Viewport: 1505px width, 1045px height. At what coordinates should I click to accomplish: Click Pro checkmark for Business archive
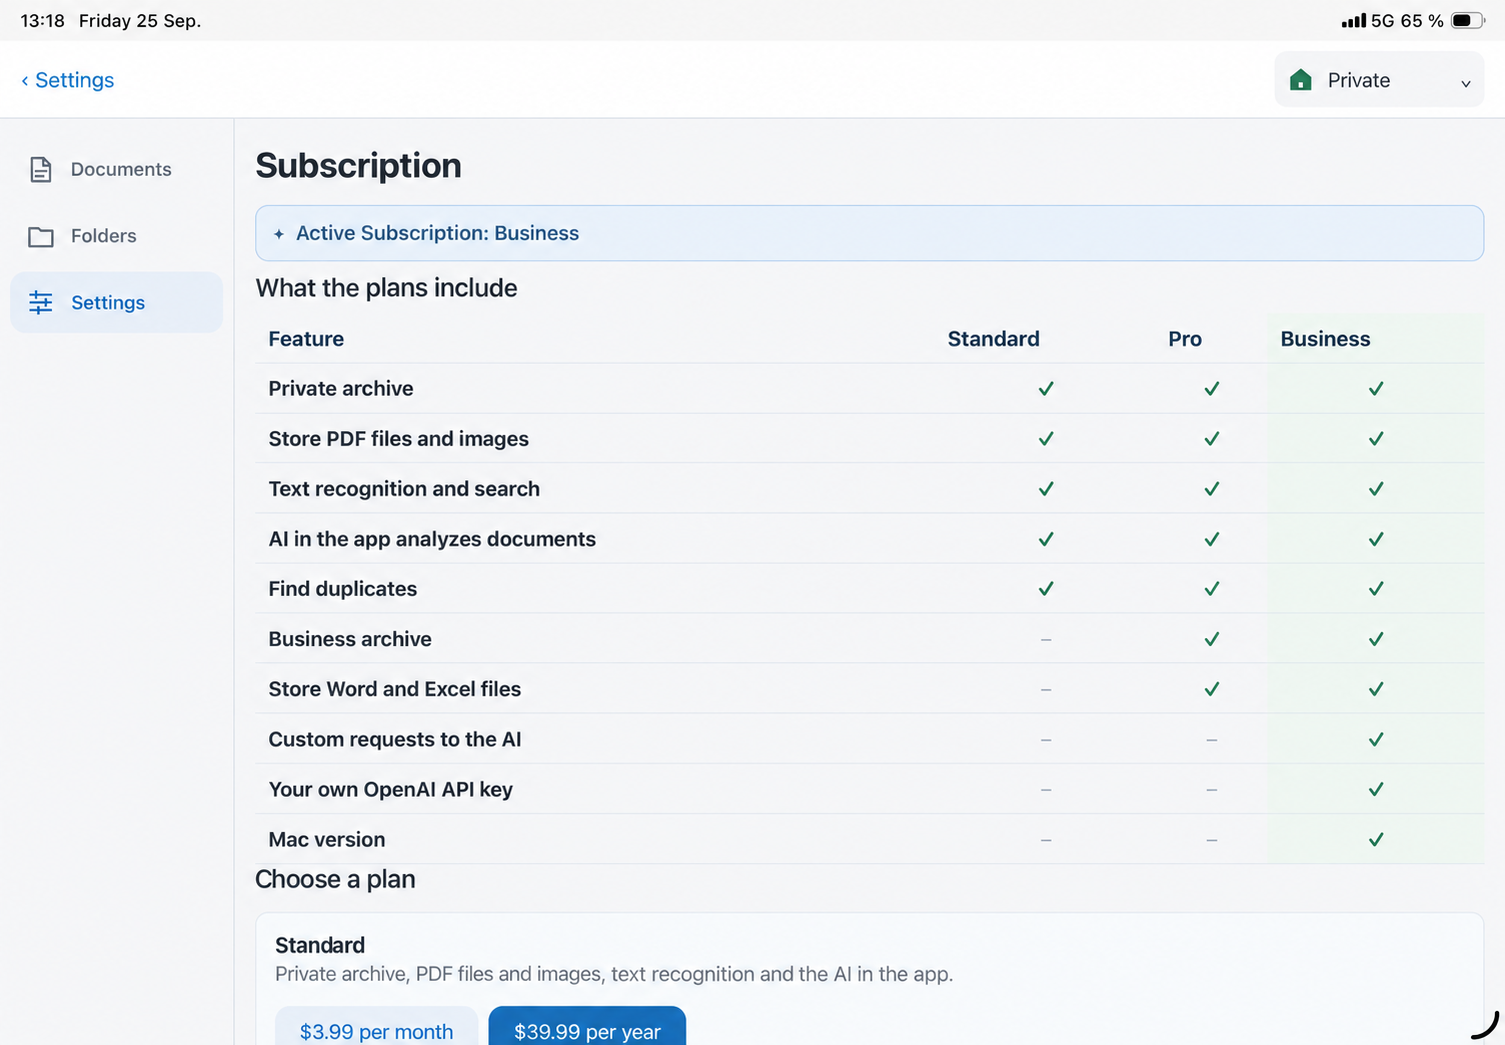point(1211,639)
